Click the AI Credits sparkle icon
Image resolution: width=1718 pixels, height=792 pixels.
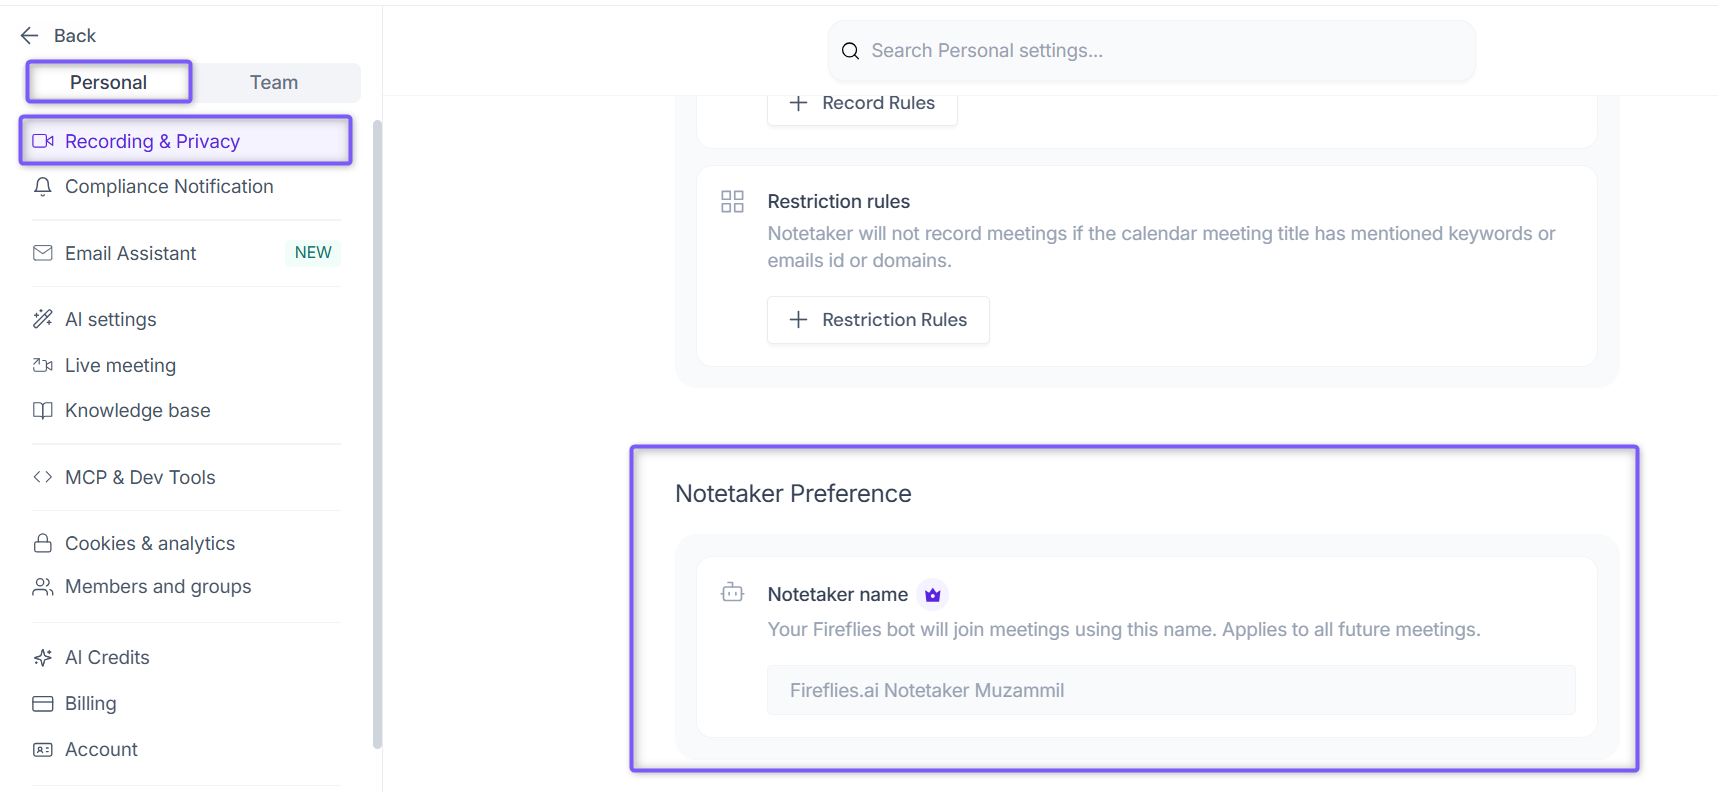tap(43, 657)
